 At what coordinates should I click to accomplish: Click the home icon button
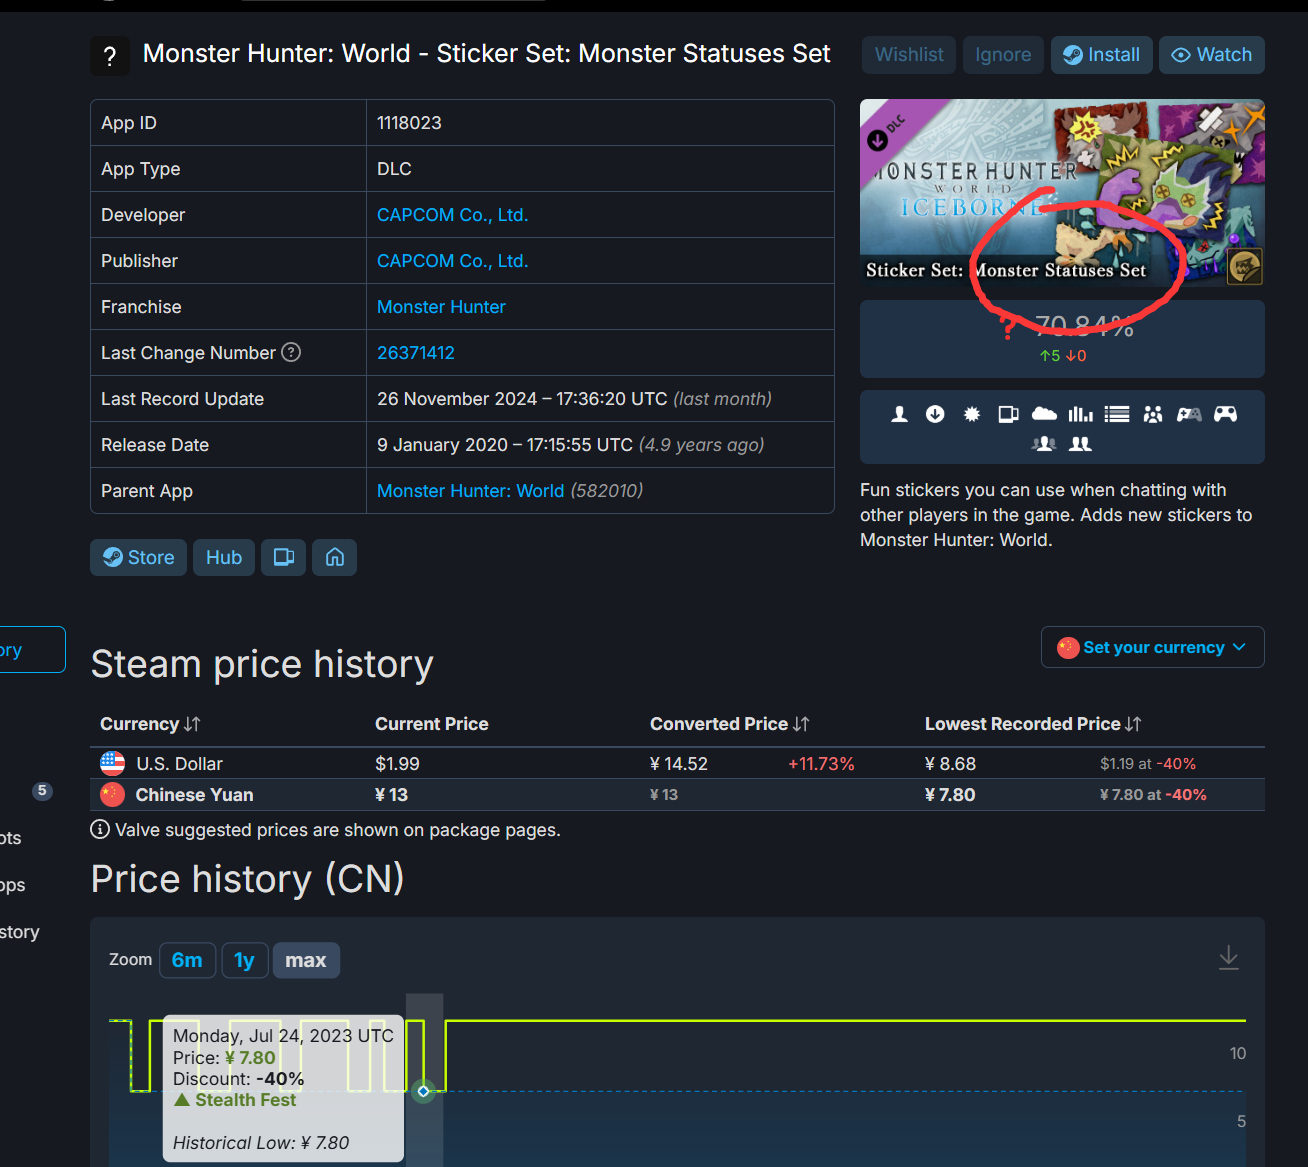coord(335,557)
